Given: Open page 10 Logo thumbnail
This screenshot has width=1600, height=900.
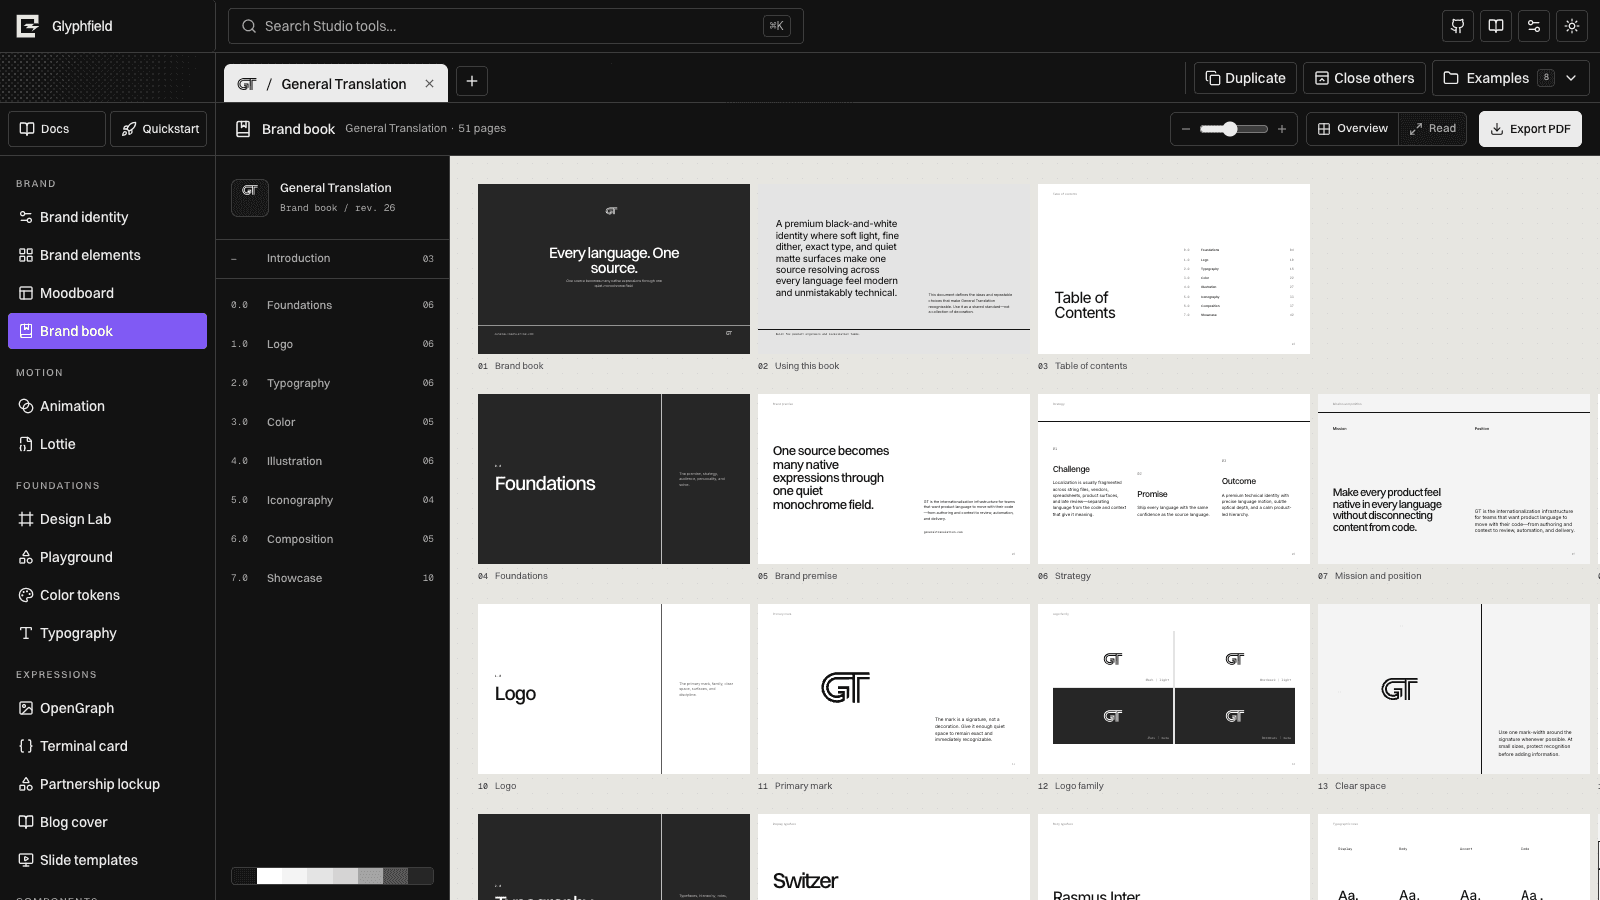Looking at the screenshot, I should (614, 689).
